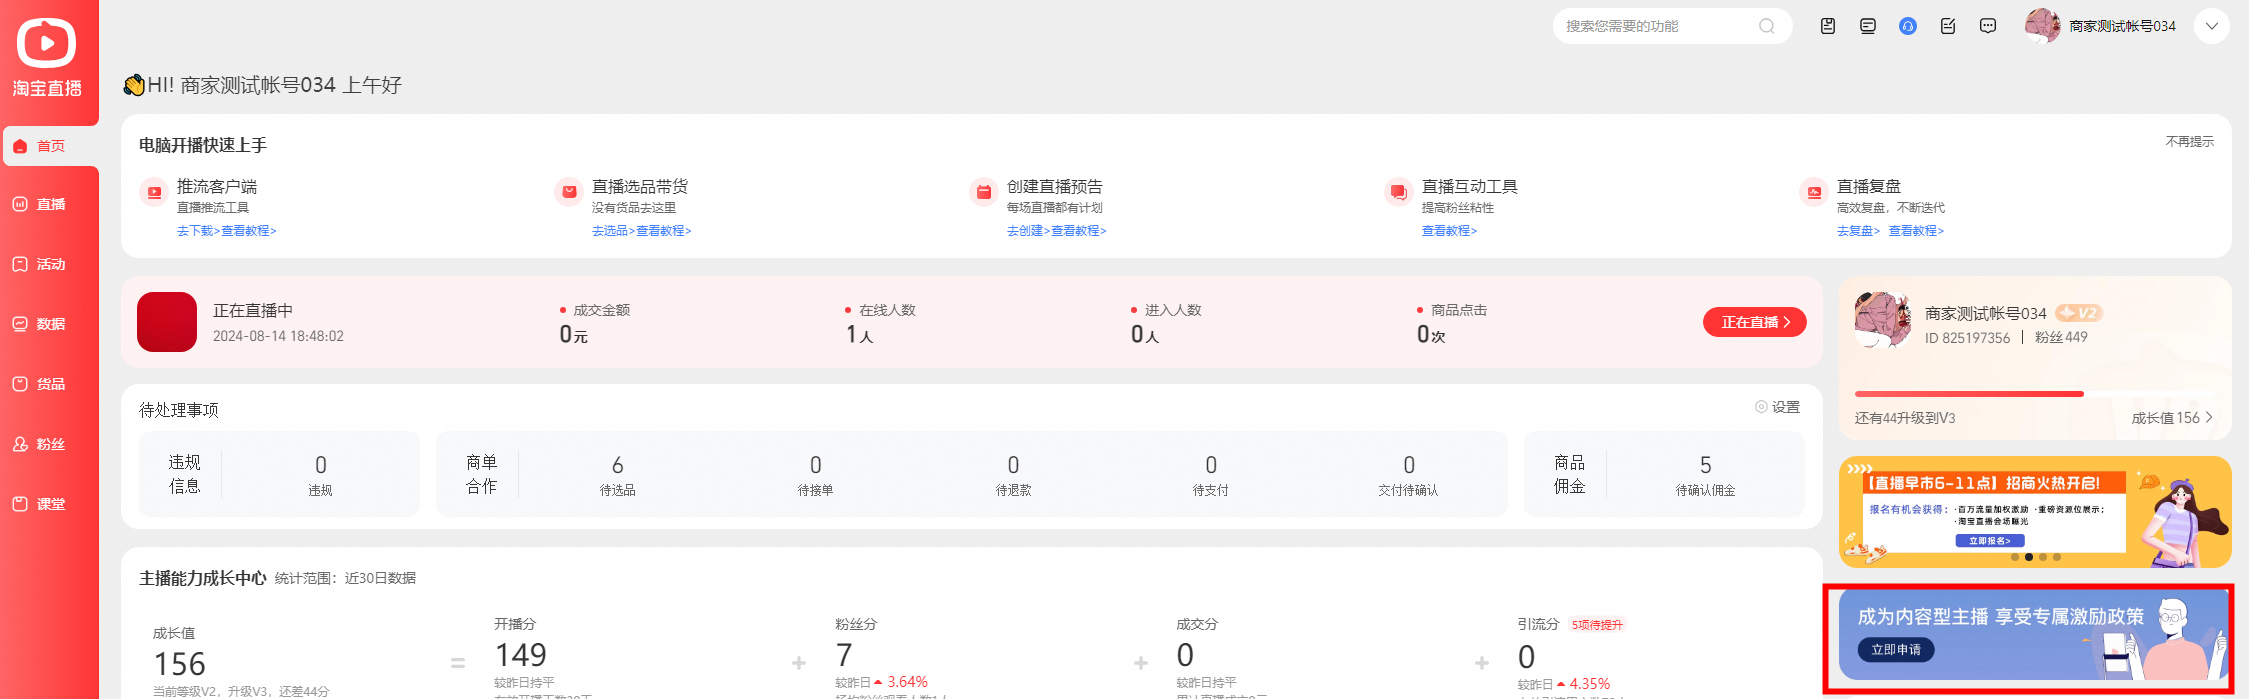Click the 去下载 link
This screenshot has width=2249, height=699.
[198, 231]
